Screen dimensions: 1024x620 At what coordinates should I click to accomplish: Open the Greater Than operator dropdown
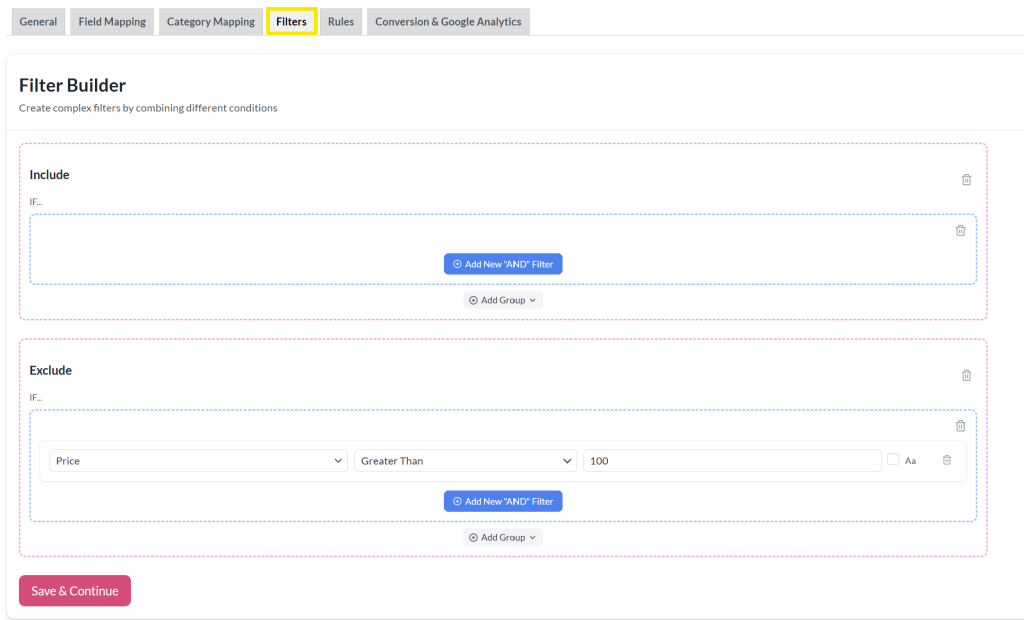464,461
